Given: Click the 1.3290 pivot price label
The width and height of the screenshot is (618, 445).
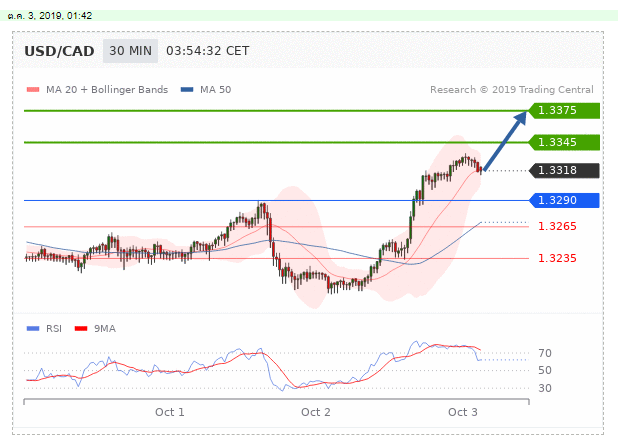Looking at the screenshot, I should [x=564, y=200].
